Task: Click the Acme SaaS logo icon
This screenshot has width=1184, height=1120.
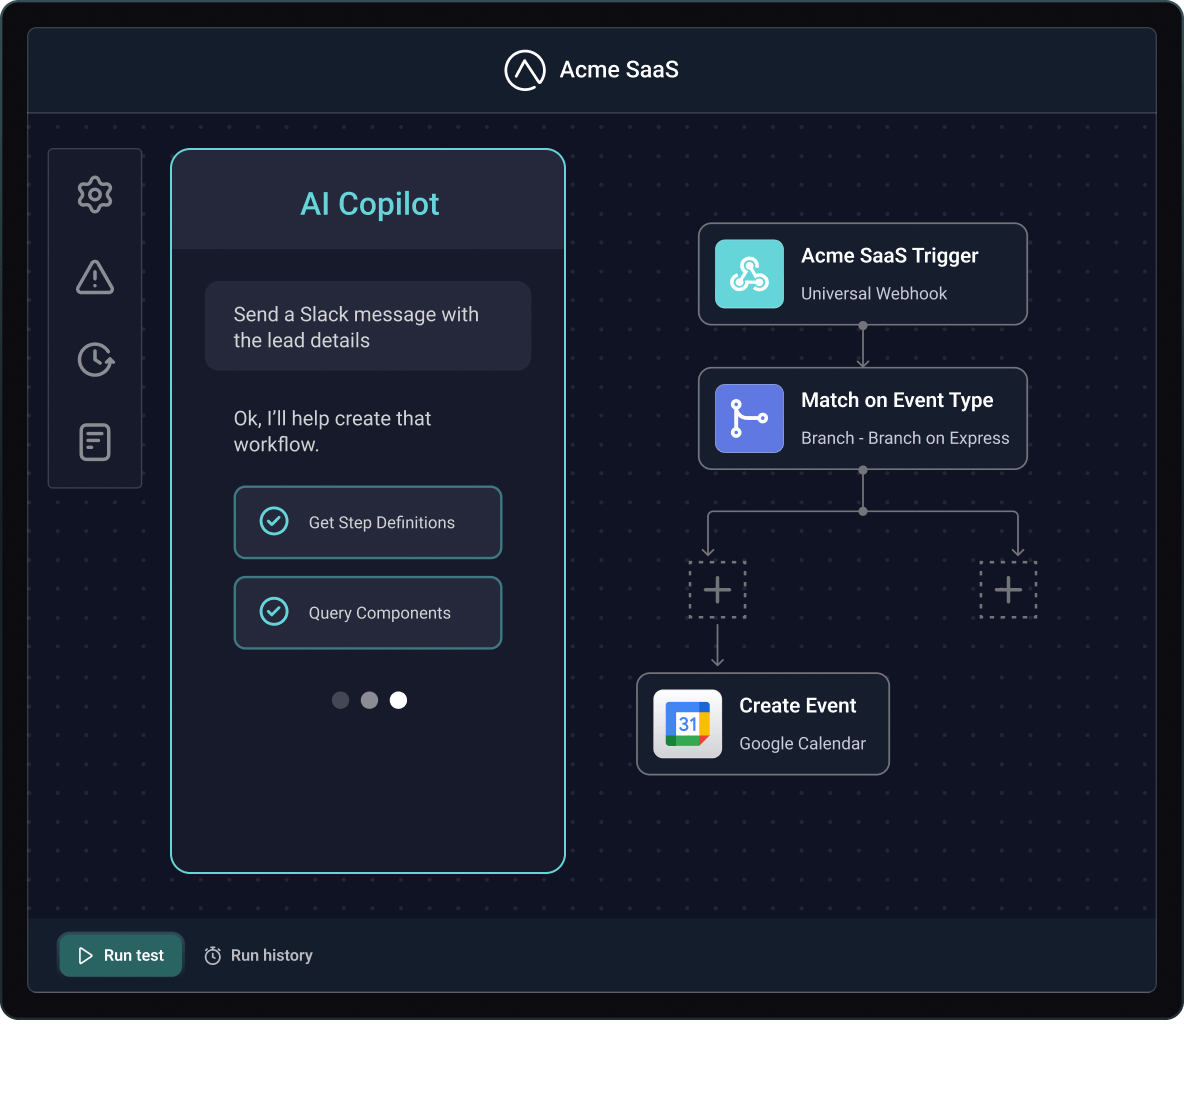Action: [525, 70]
